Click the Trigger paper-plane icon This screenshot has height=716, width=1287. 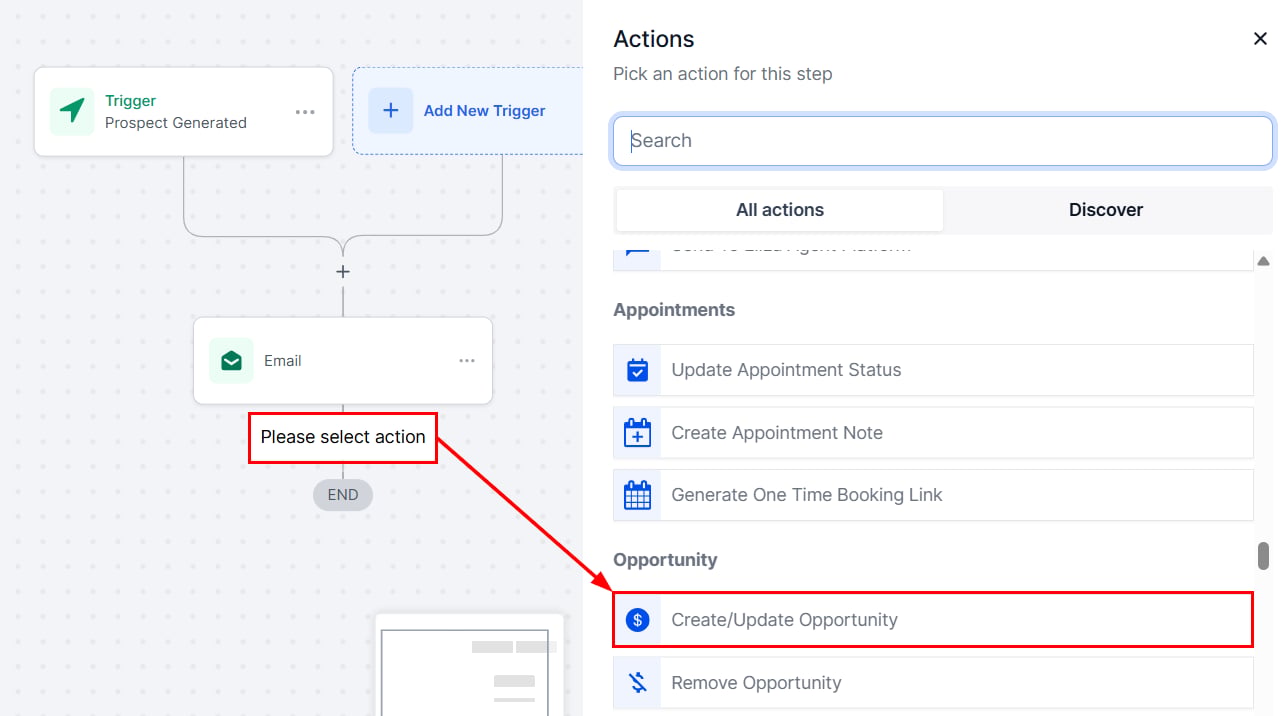coord(72,111)
